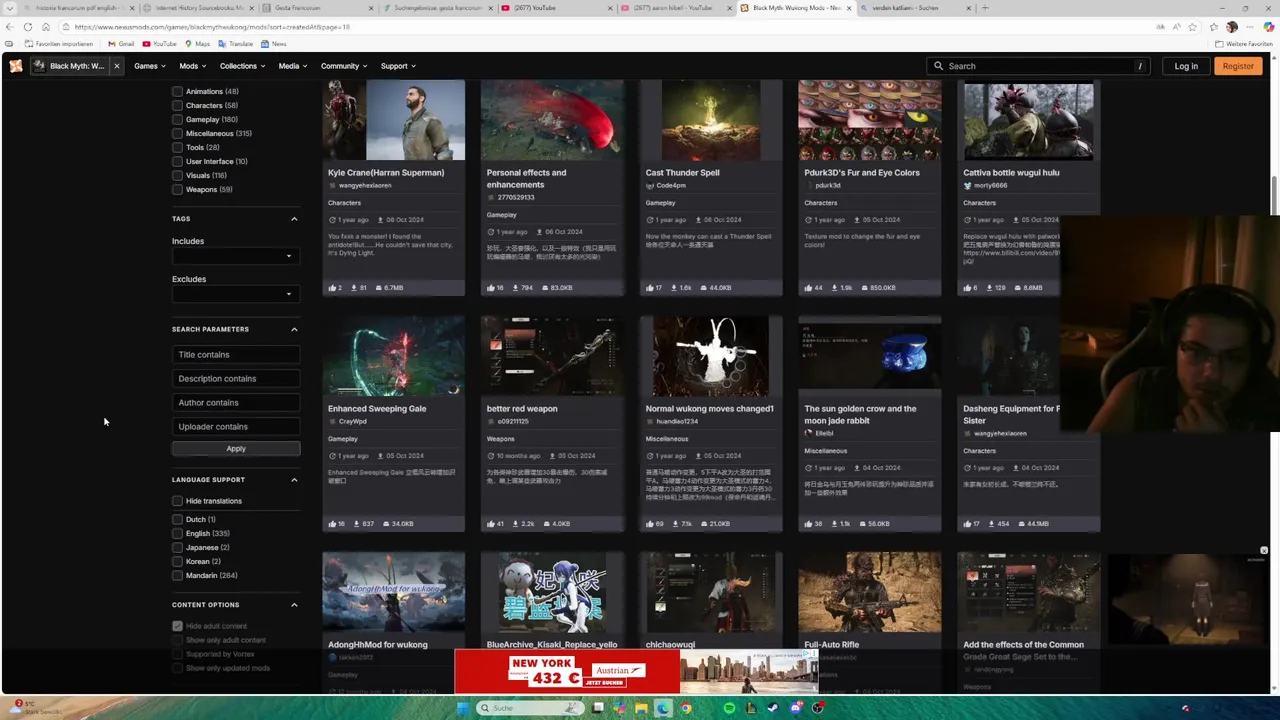The image size is (1280, 720).
Task: Tick the Weapons category checkbox
Action: (x=177, y=189)
